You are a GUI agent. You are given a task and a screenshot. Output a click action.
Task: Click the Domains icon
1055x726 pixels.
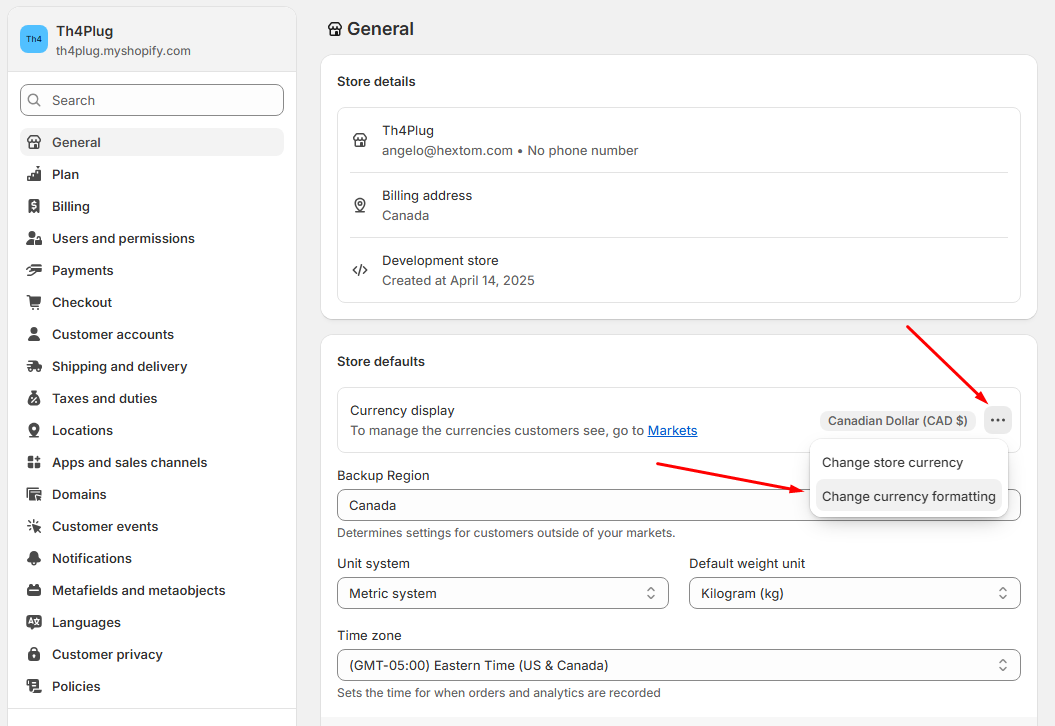pyautogui.click(x=34, y=495)
